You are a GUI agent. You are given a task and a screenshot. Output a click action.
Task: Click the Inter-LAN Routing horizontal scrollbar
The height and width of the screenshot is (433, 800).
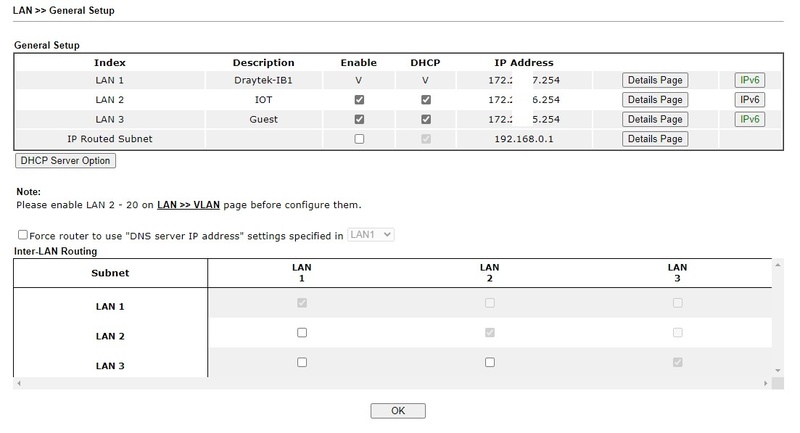click(390, 382)
